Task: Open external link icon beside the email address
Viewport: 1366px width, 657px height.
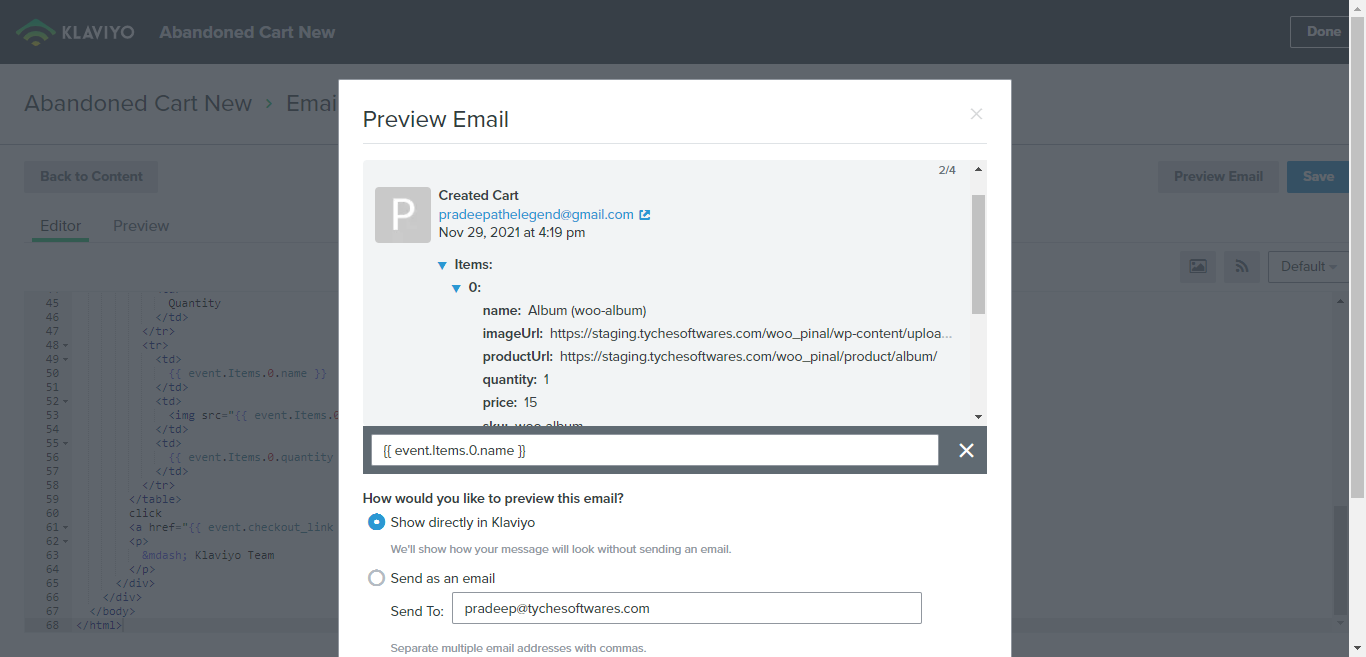Action: pos(645,214)
